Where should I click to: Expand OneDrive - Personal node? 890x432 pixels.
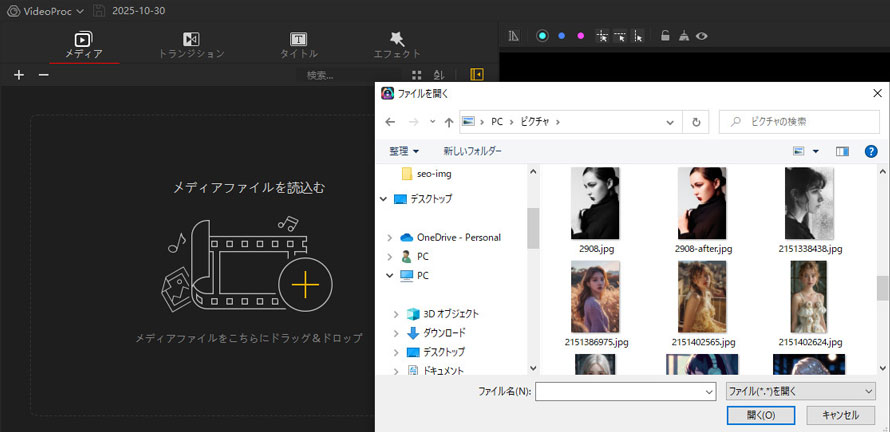tap(389, 237)
